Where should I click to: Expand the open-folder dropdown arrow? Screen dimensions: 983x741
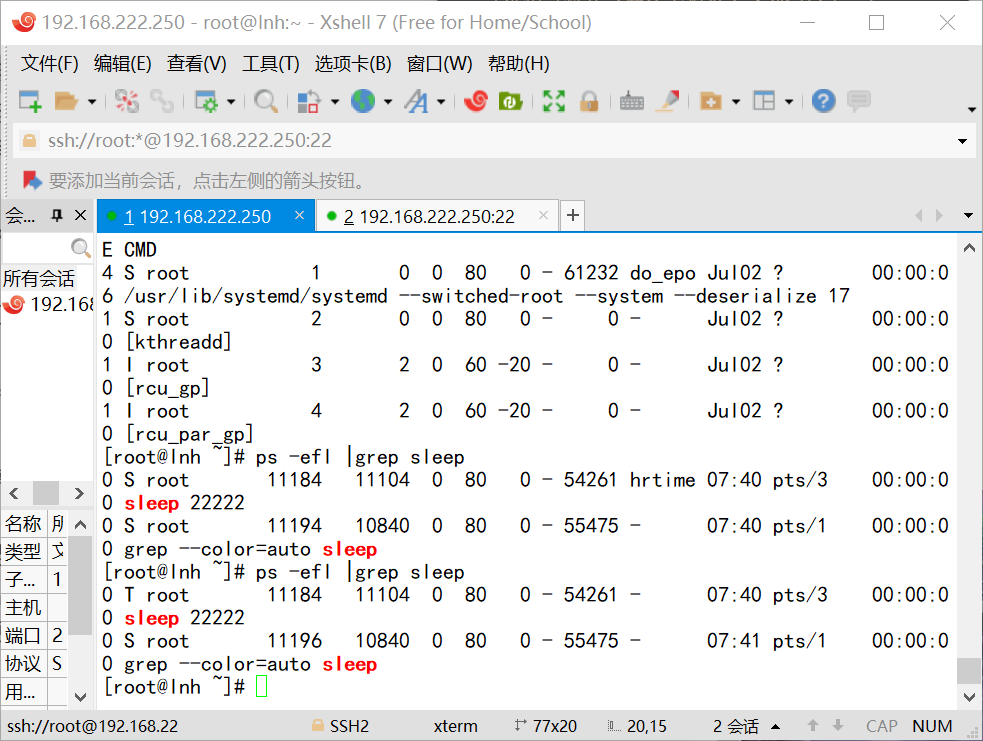click(92, 102)
